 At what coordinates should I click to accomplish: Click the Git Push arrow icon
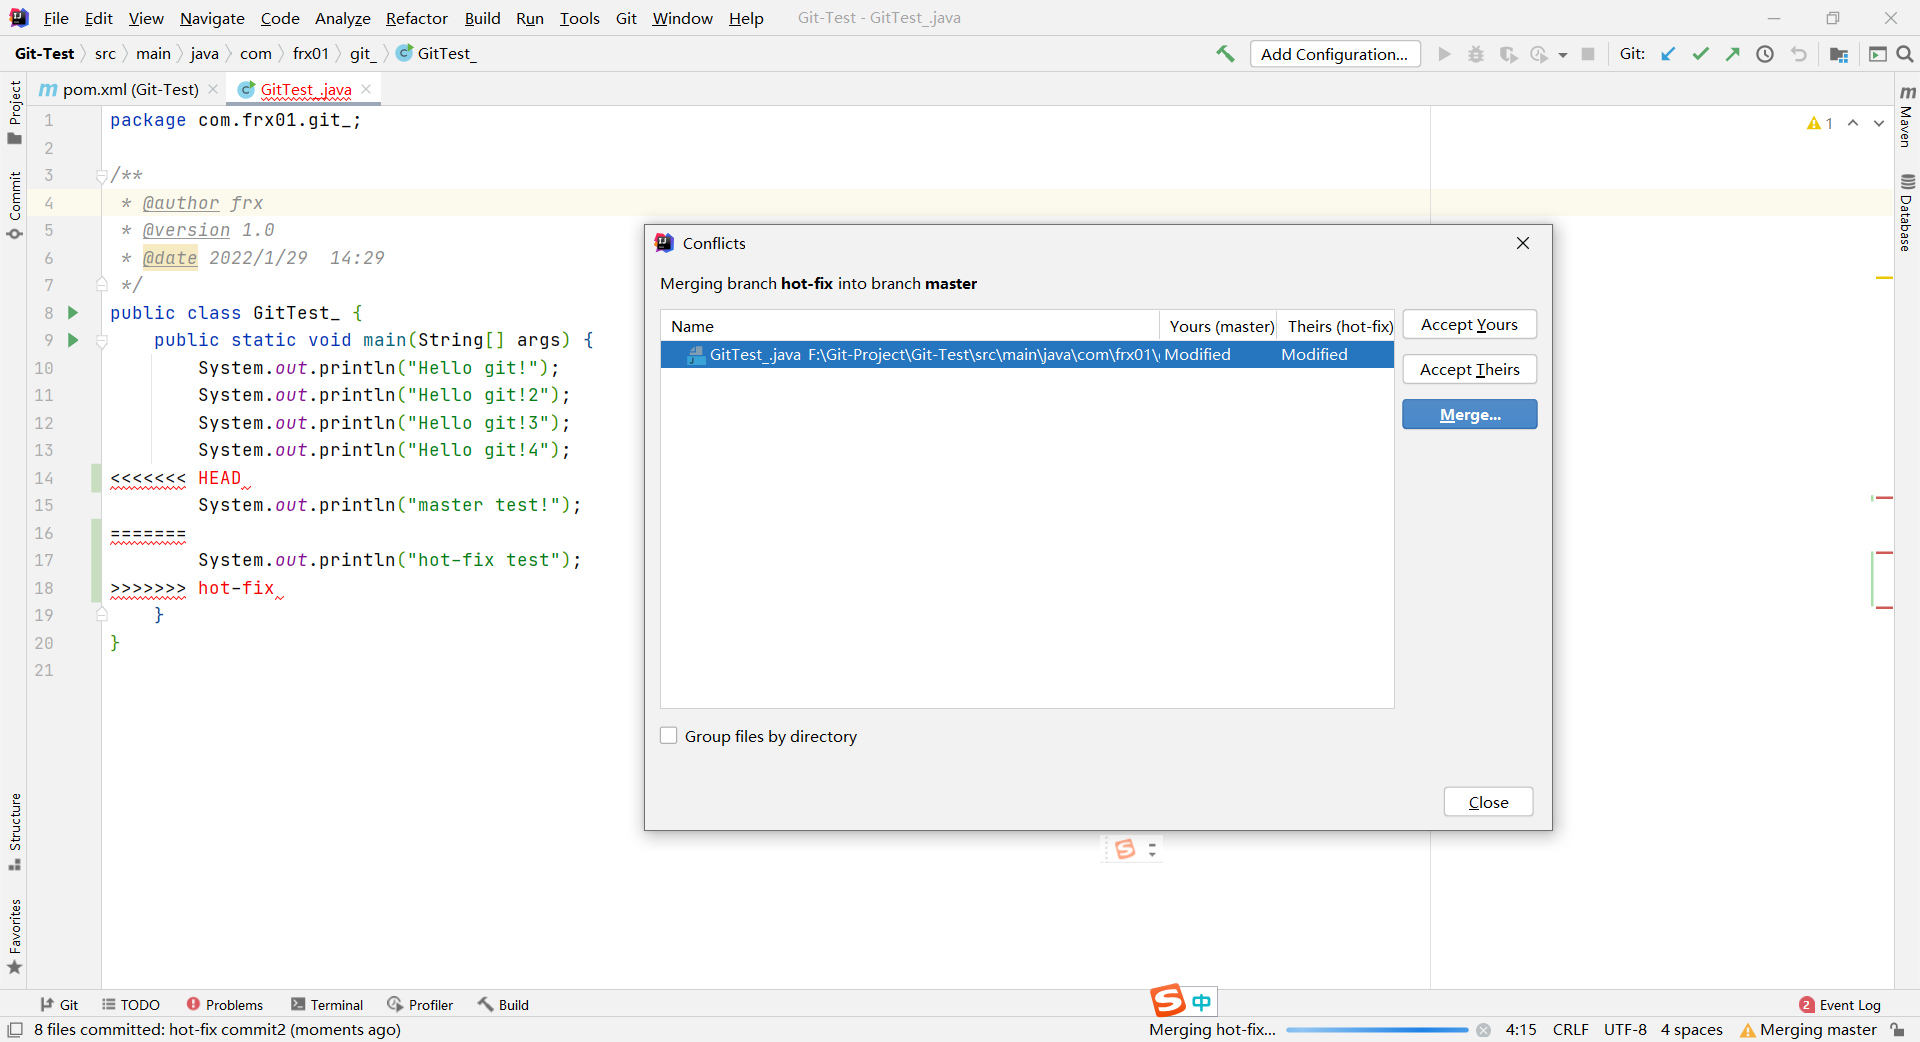coord(1732,54)
